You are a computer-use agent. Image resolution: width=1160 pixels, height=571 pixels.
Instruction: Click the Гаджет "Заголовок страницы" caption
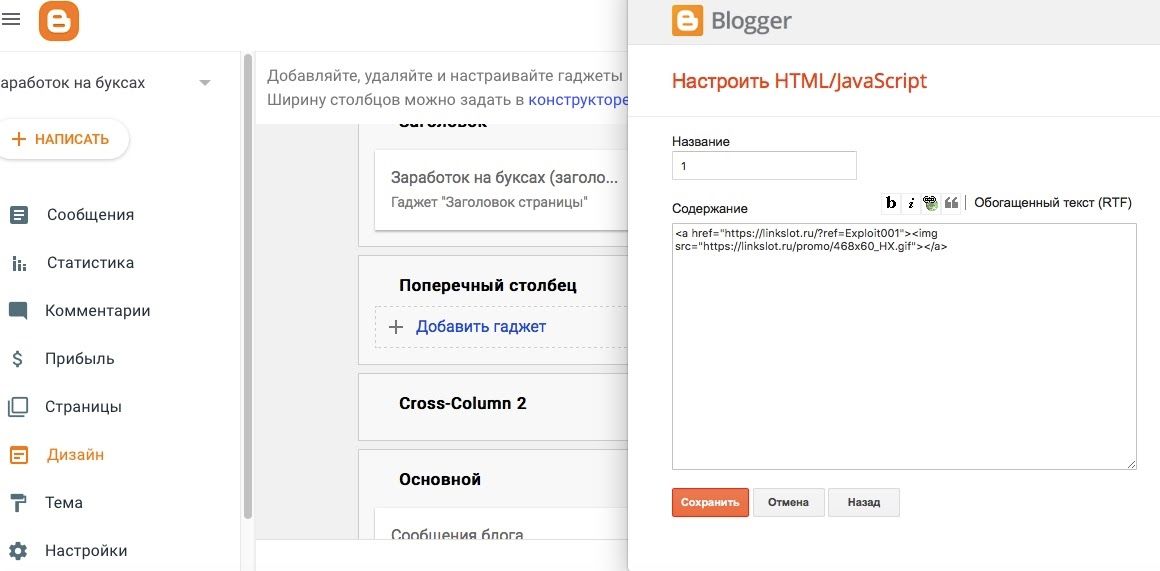point(489,202)
